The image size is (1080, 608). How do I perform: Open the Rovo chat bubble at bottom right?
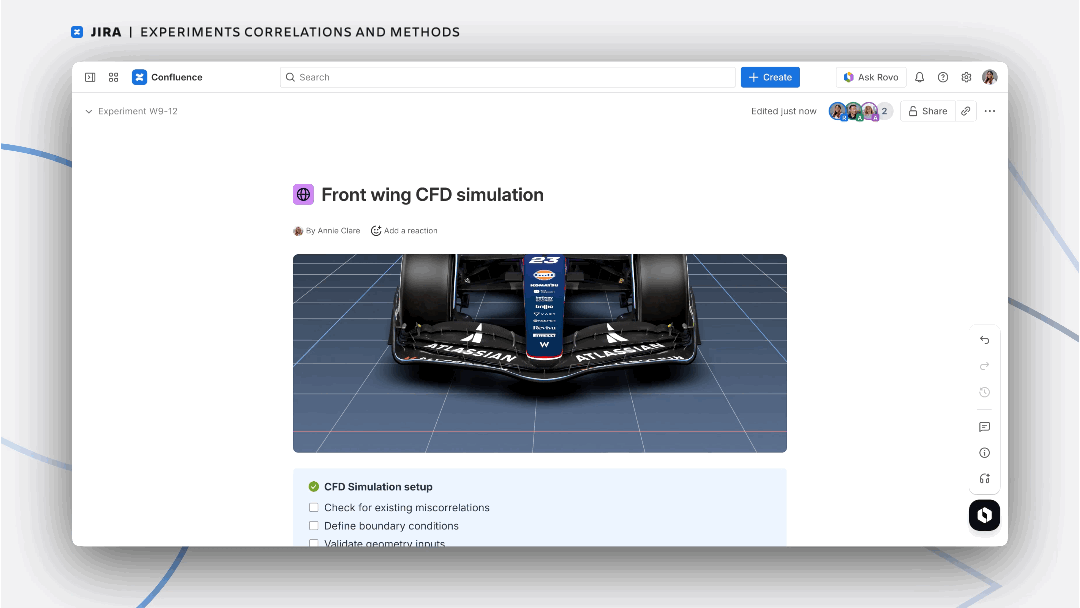pyautogui.click(x=984, y=515)
